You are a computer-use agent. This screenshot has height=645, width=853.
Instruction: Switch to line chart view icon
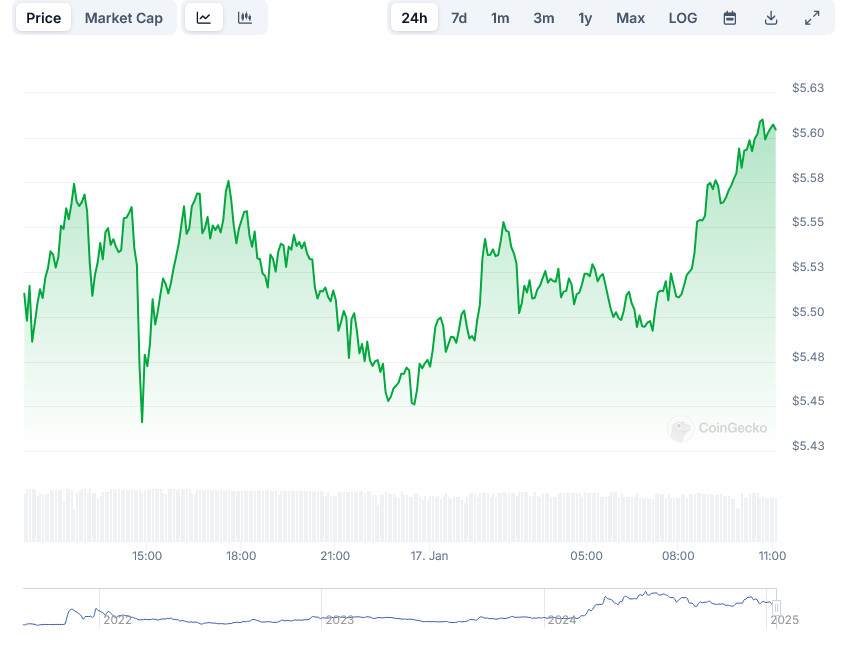[204, 18]
